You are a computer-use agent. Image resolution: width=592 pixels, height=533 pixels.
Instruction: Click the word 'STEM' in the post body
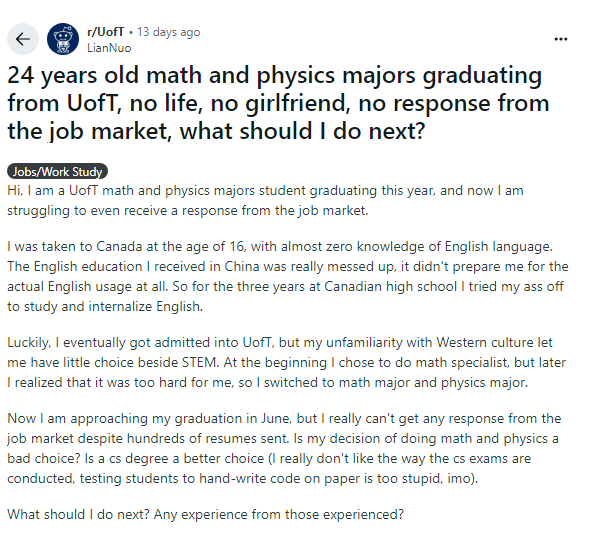[200, 362]
